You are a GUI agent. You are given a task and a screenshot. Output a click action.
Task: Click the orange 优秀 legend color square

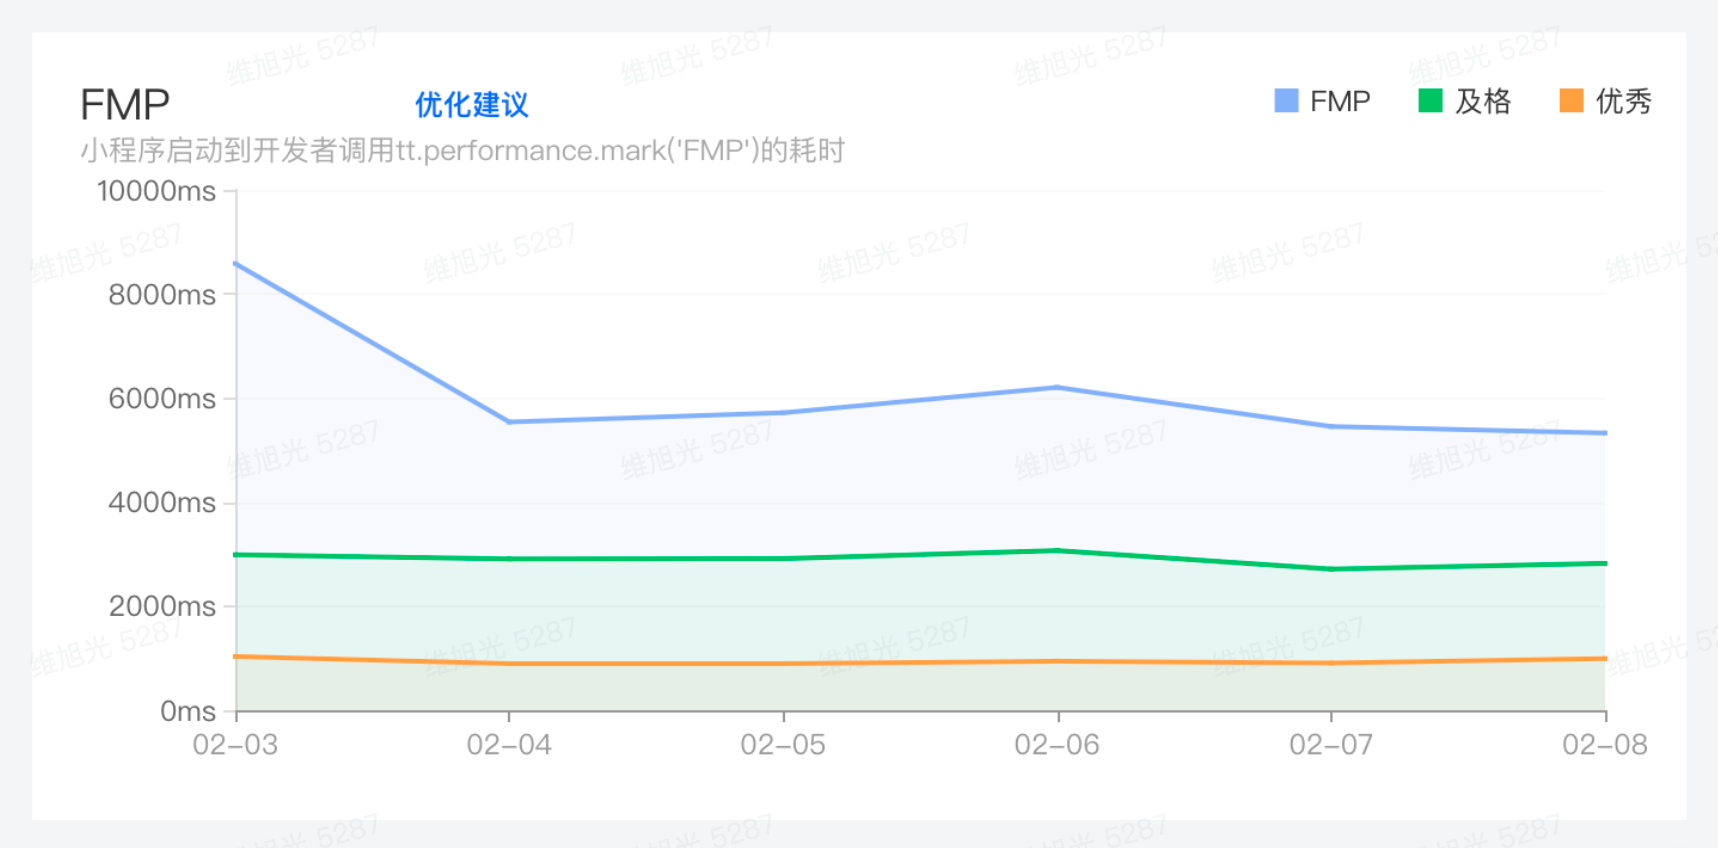[x=1571, y=101]
